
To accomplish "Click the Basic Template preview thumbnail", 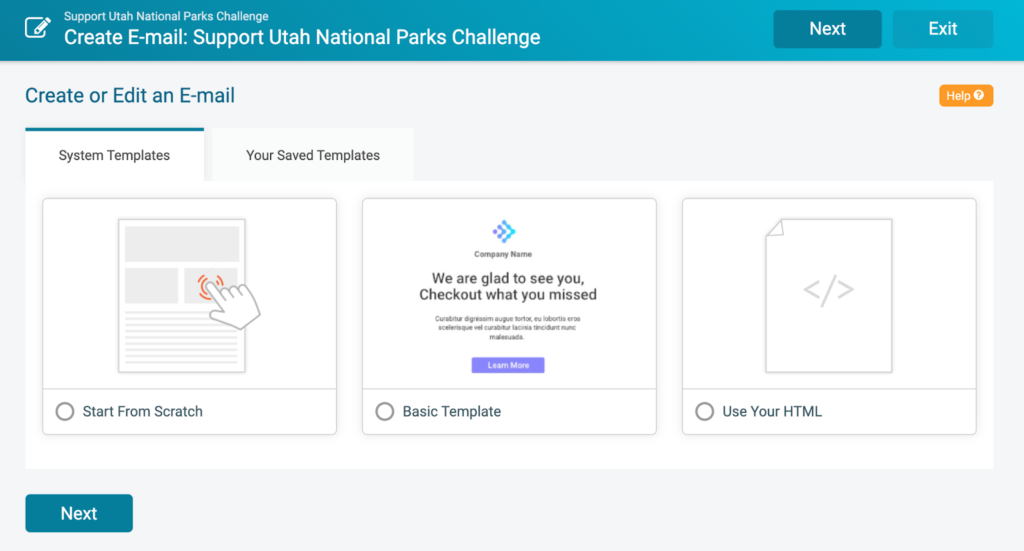I will 509,296.
